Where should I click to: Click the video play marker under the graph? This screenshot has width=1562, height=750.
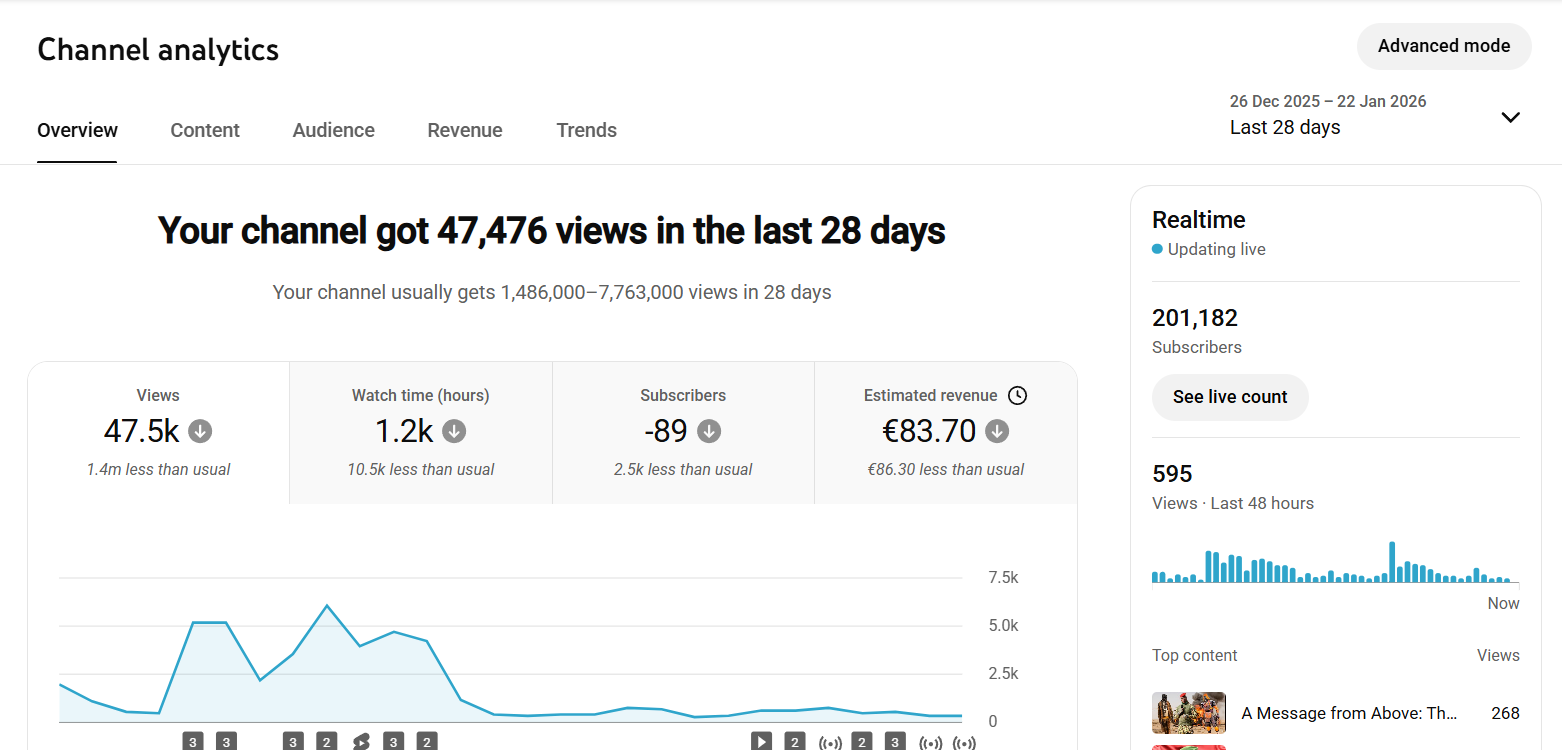(762, 742)
